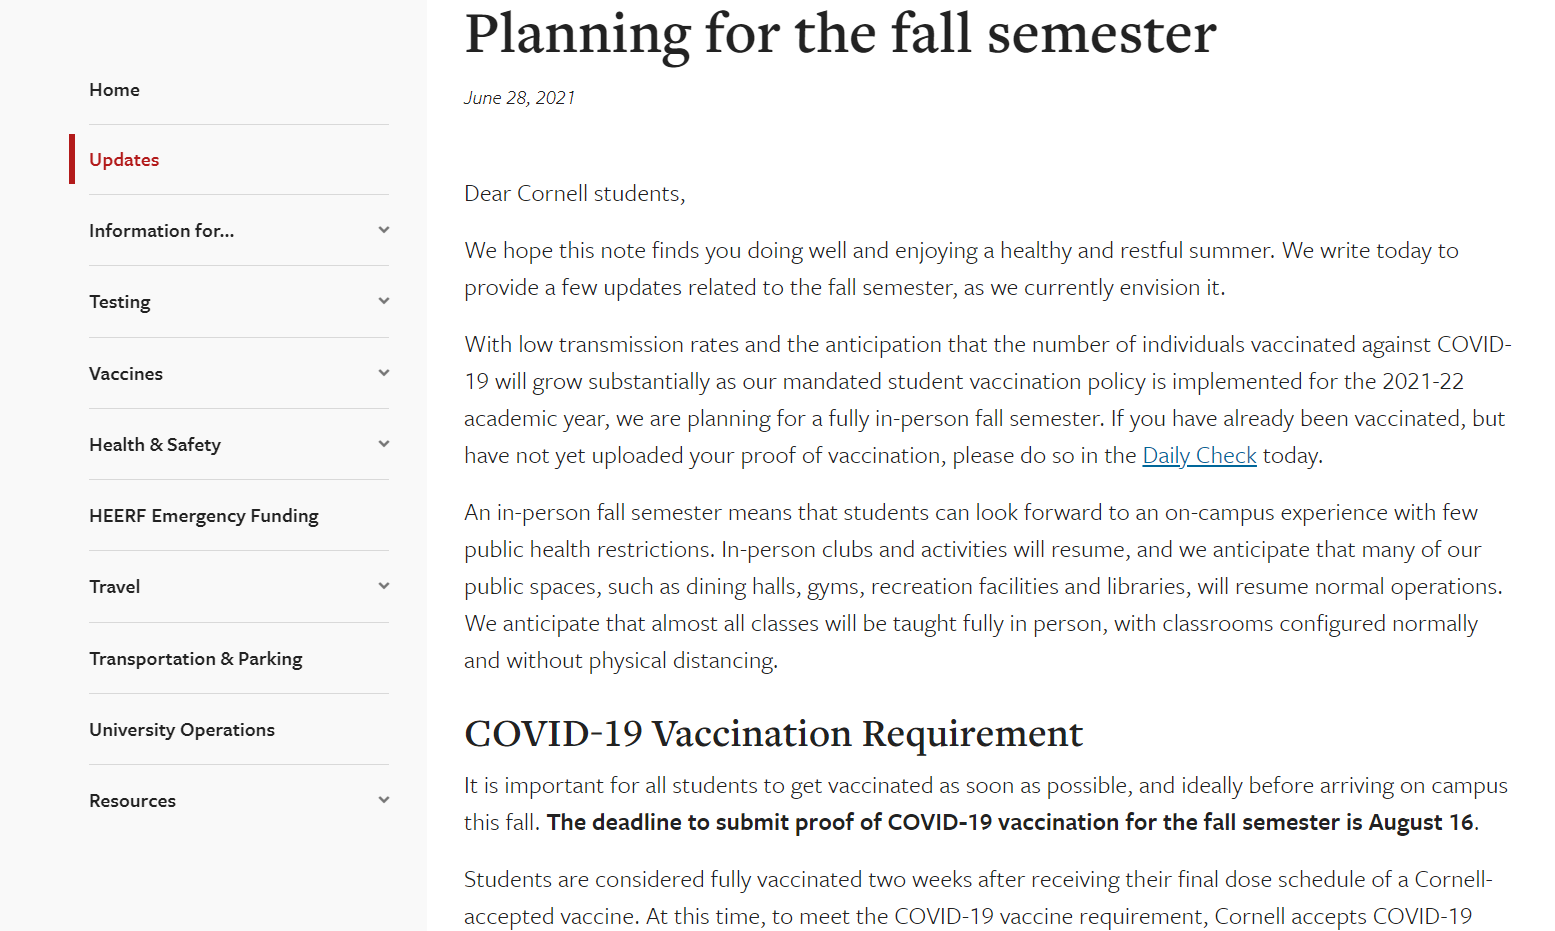Follow the Daily Check hyperlink

tap(1199, 456)
